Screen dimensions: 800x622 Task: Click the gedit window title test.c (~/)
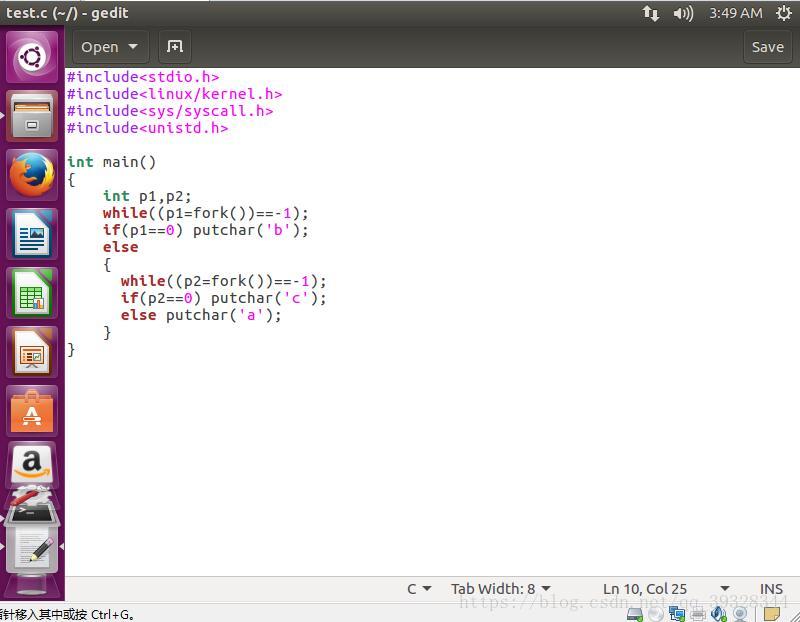(x=67, y=13)
